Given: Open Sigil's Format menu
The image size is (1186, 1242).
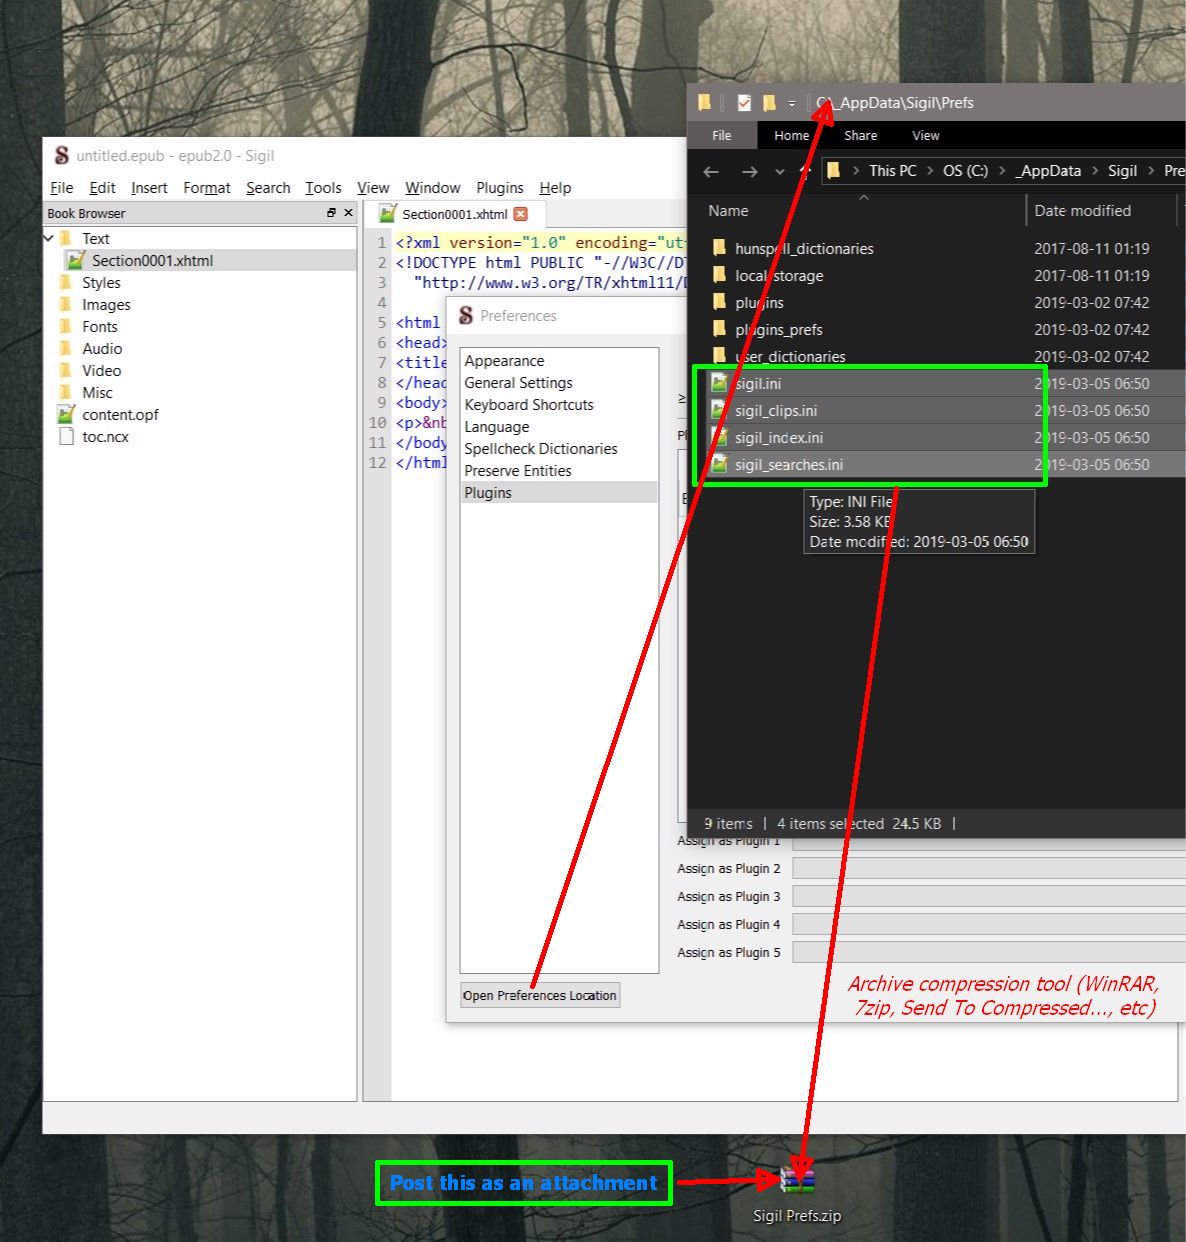Looking at the screenshot, I should [207, 188].
